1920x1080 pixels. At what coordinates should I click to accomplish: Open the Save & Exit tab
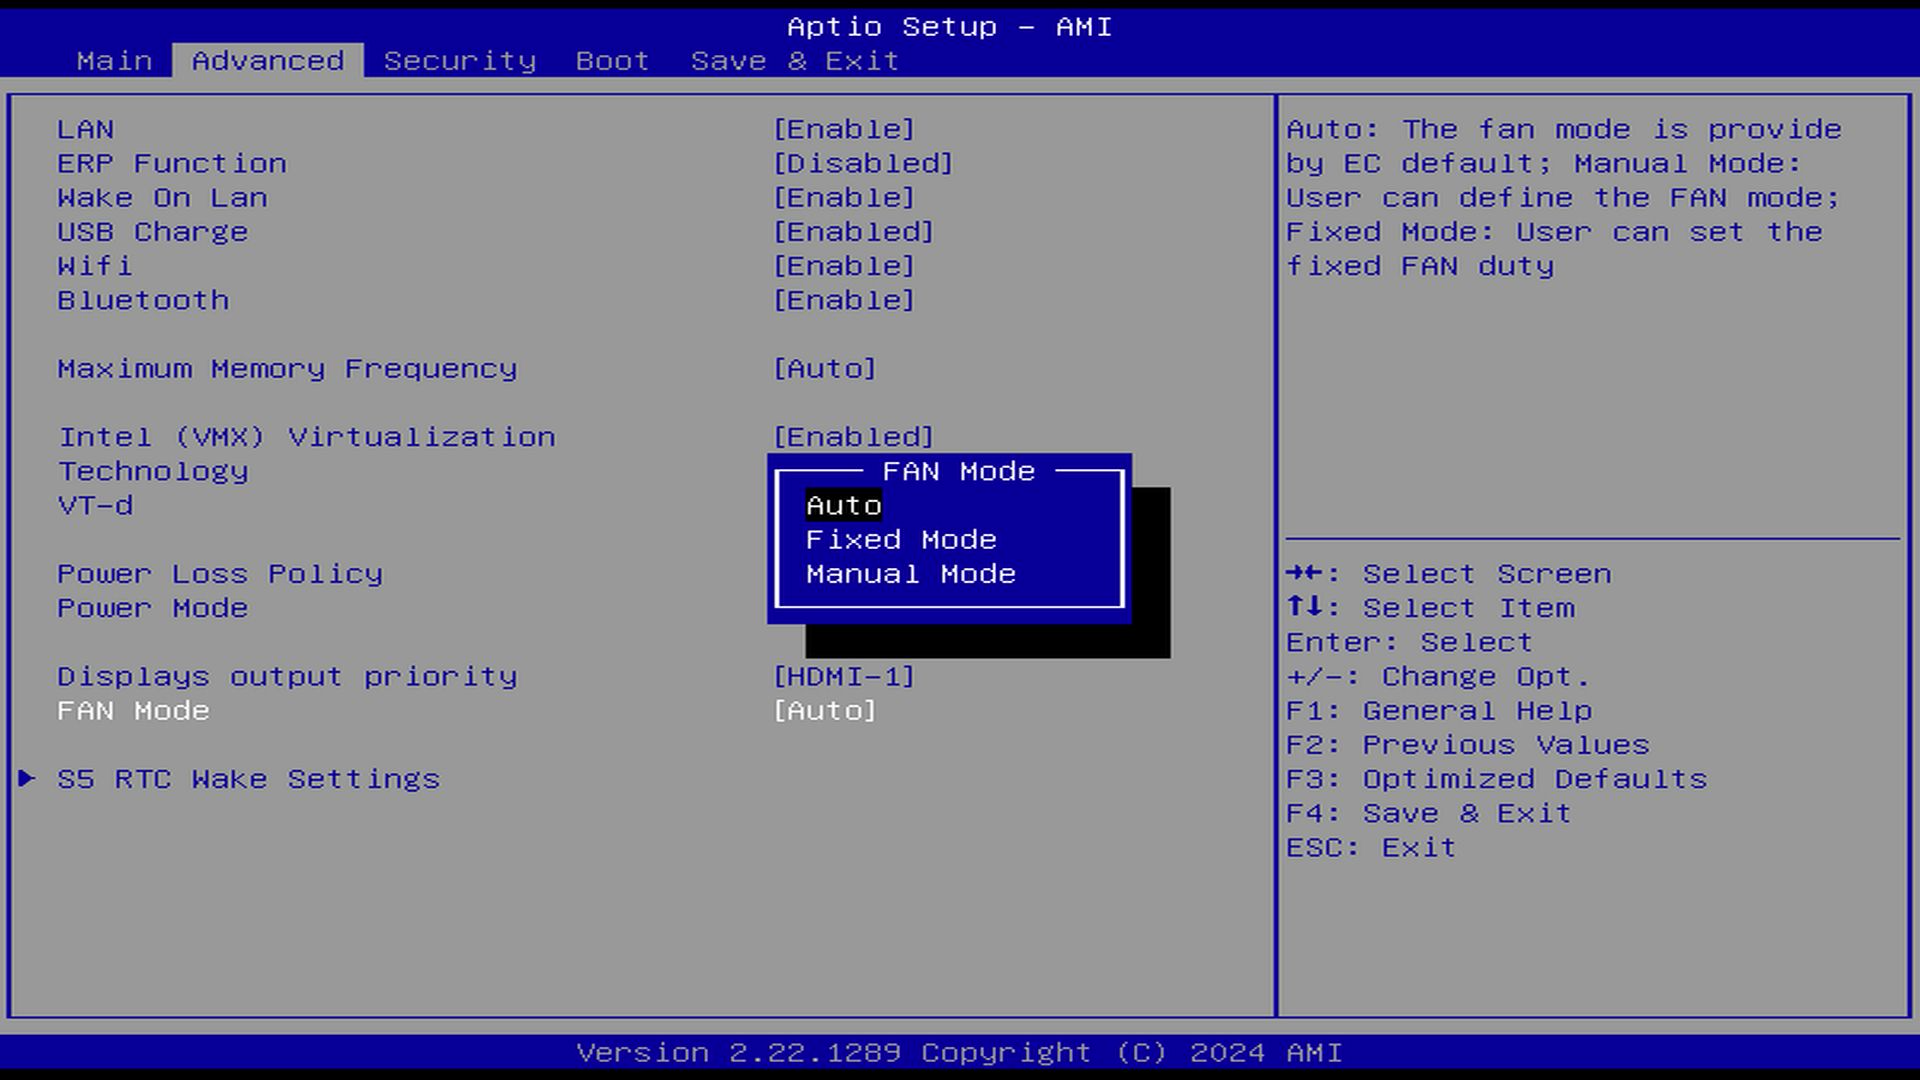point(794,61)
